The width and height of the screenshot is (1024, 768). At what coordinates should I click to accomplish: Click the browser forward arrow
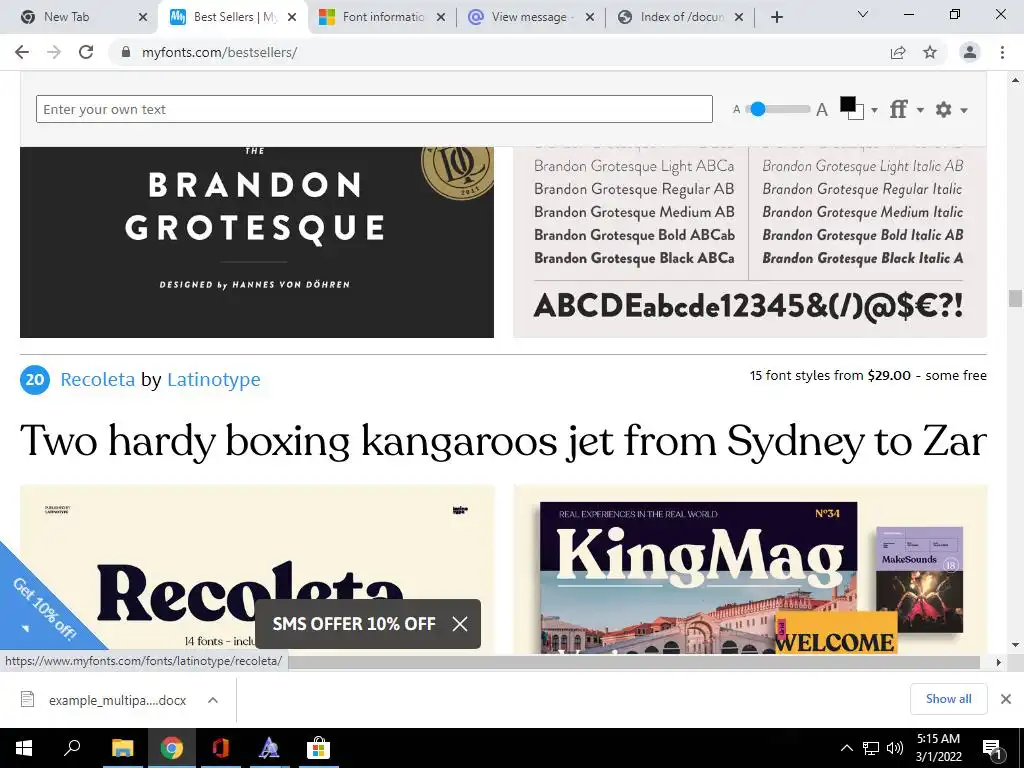54,52
